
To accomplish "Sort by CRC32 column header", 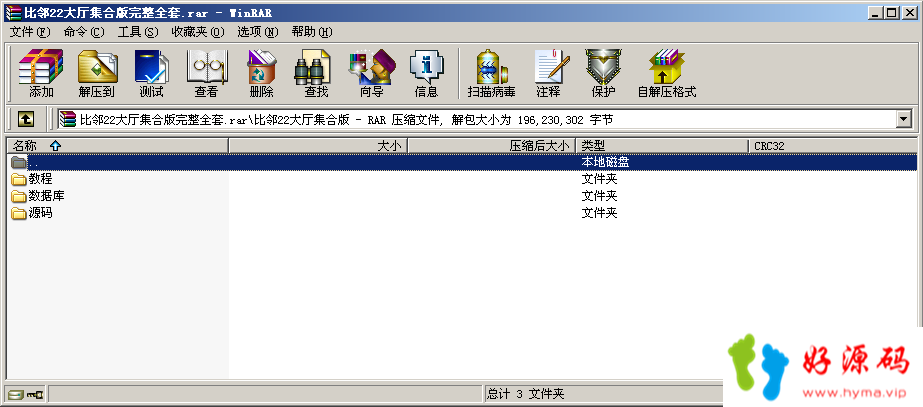I will click(x=832, y=145).
